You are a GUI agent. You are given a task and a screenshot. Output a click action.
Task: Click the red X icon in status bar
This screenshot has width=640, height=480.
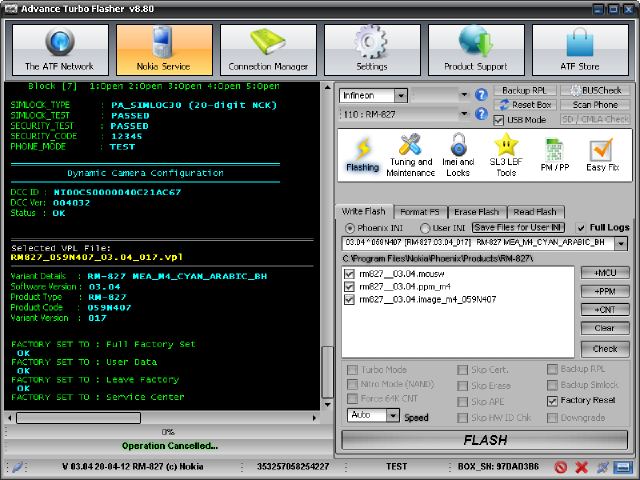[x=582, y=467]
